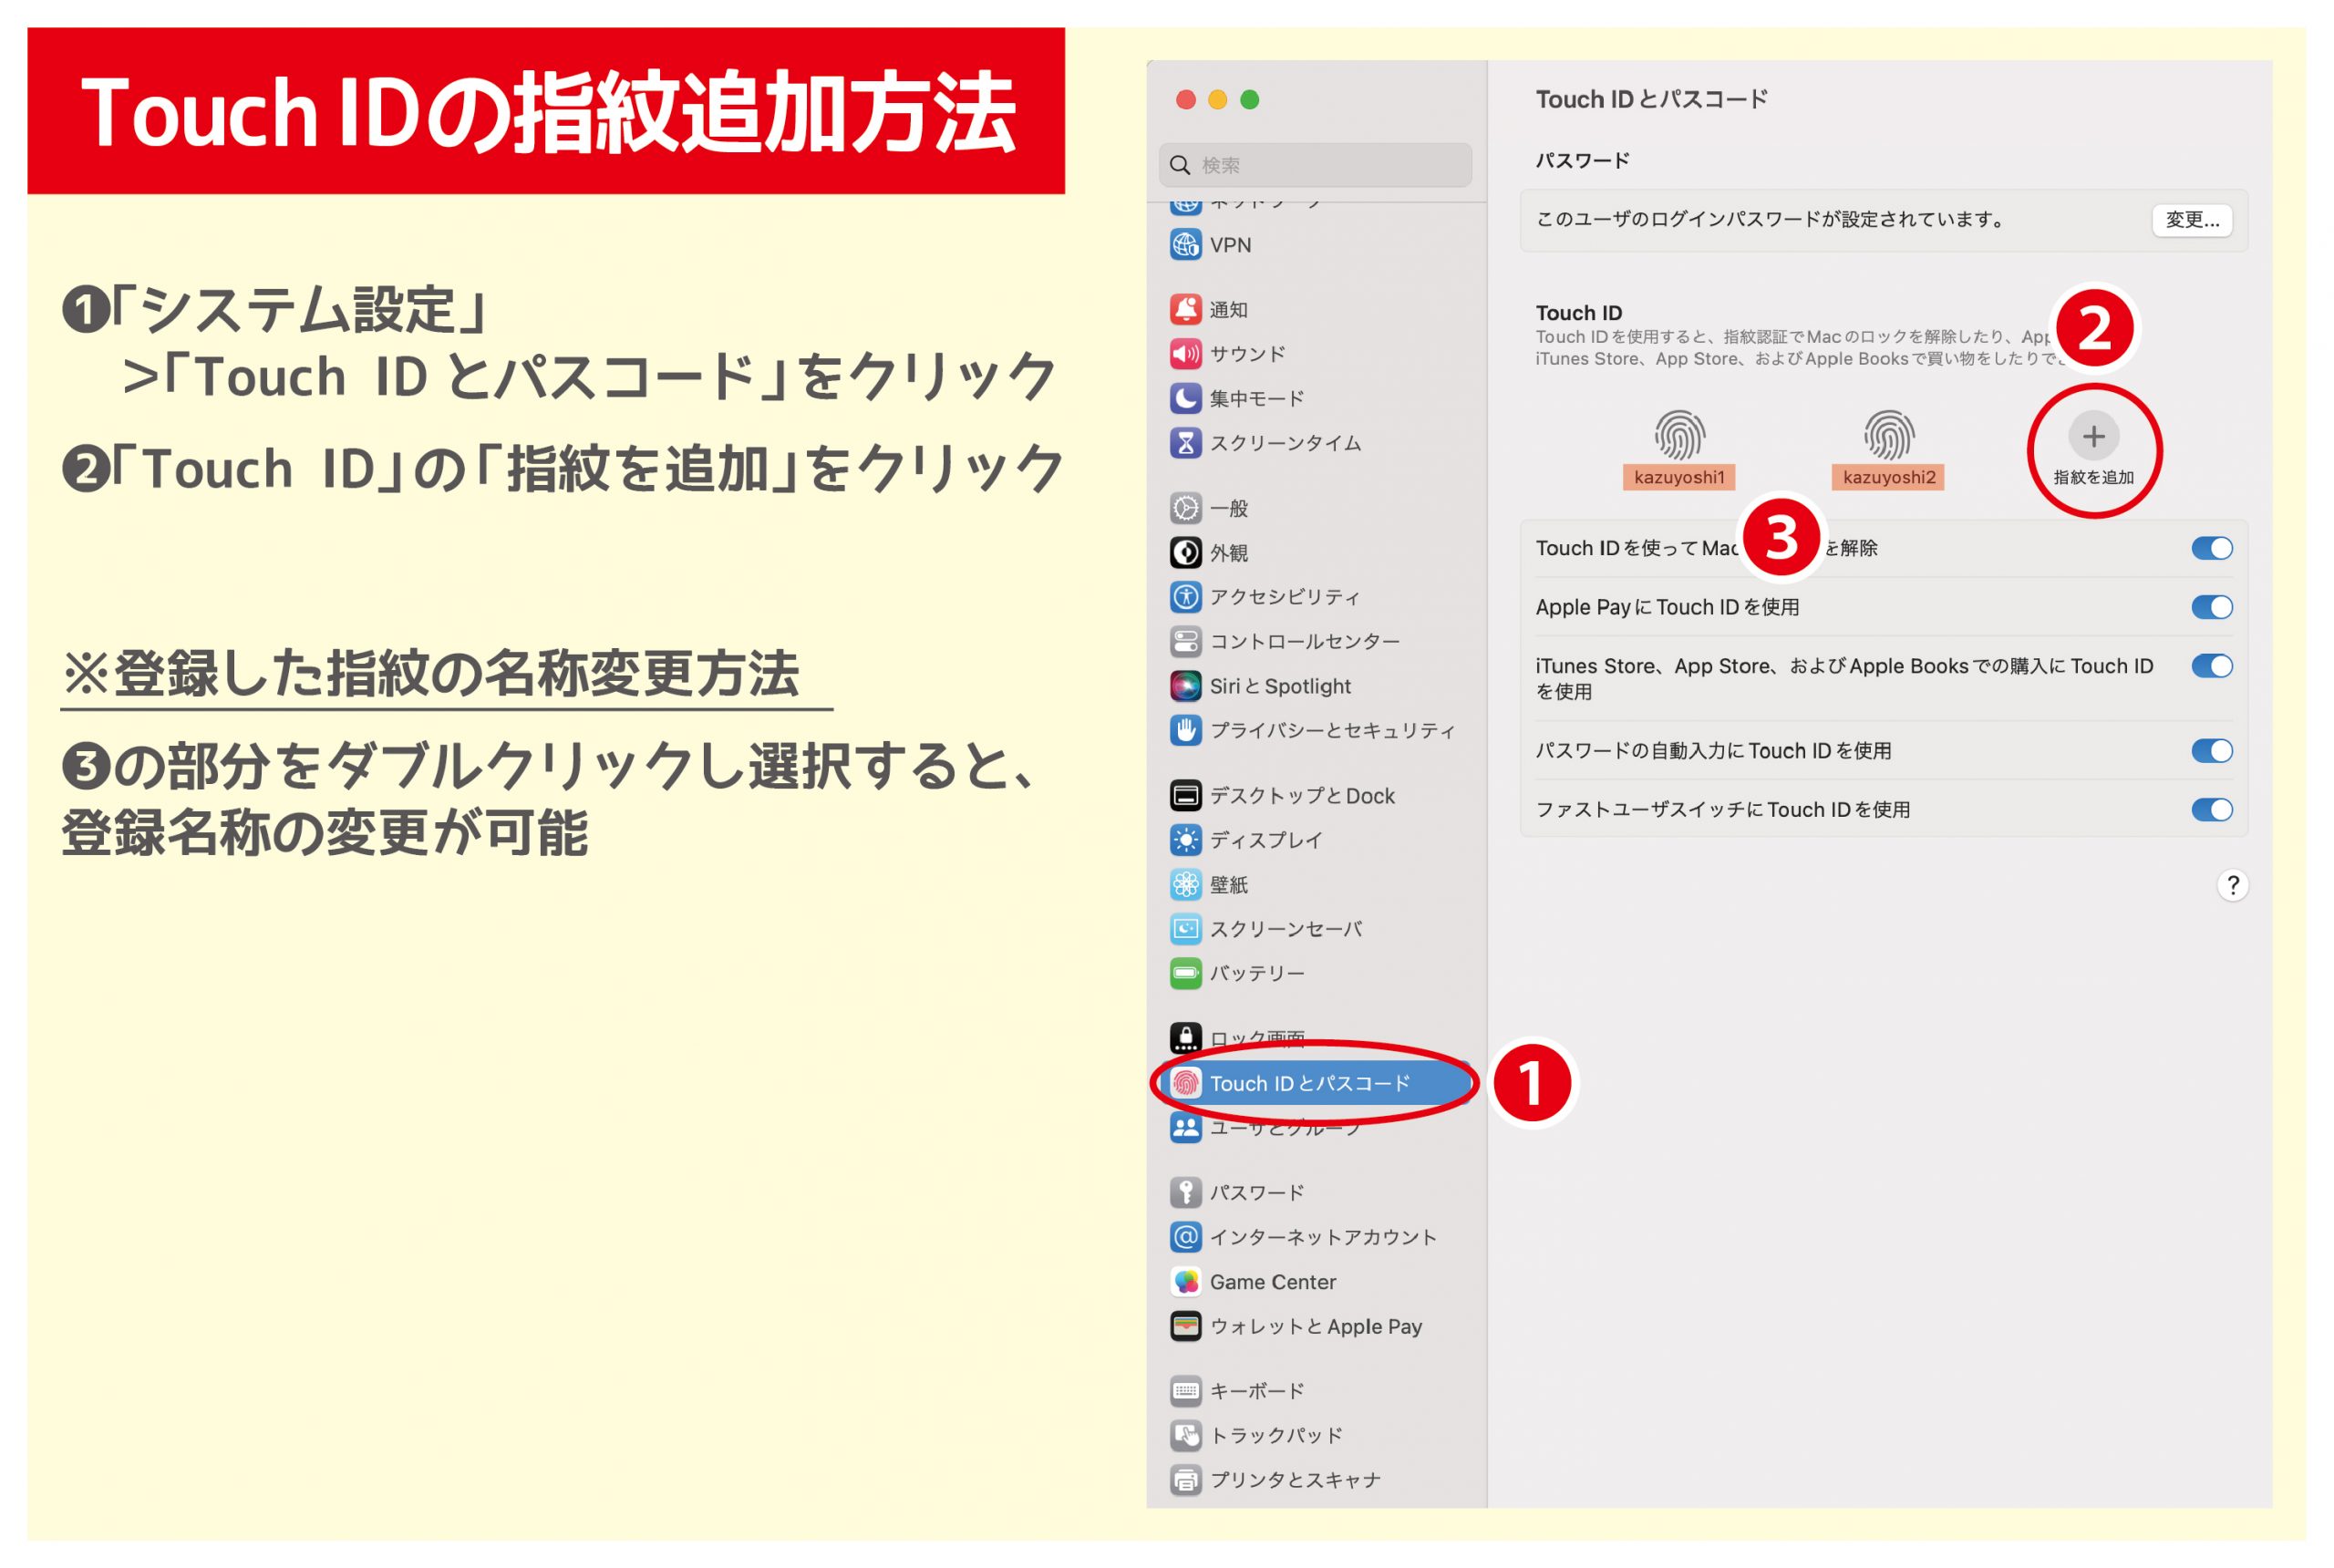Select the ウォレットと Apple Pay text
The image size is (2334, 1568).
(1316, 1326)
